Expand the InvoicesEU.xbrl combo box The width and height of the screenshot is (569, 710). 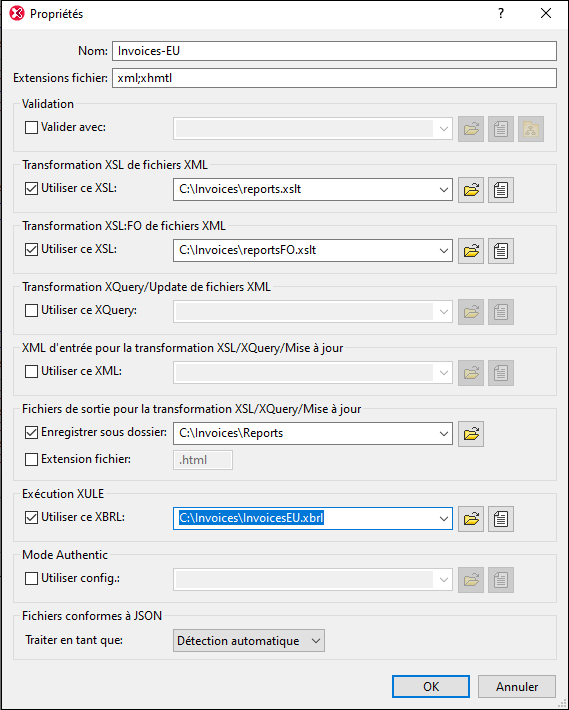[444, 518]
